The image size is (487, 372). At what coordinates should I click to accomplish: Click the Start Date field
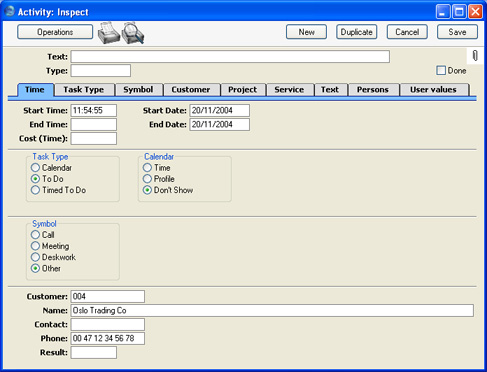tap(220, 110)
